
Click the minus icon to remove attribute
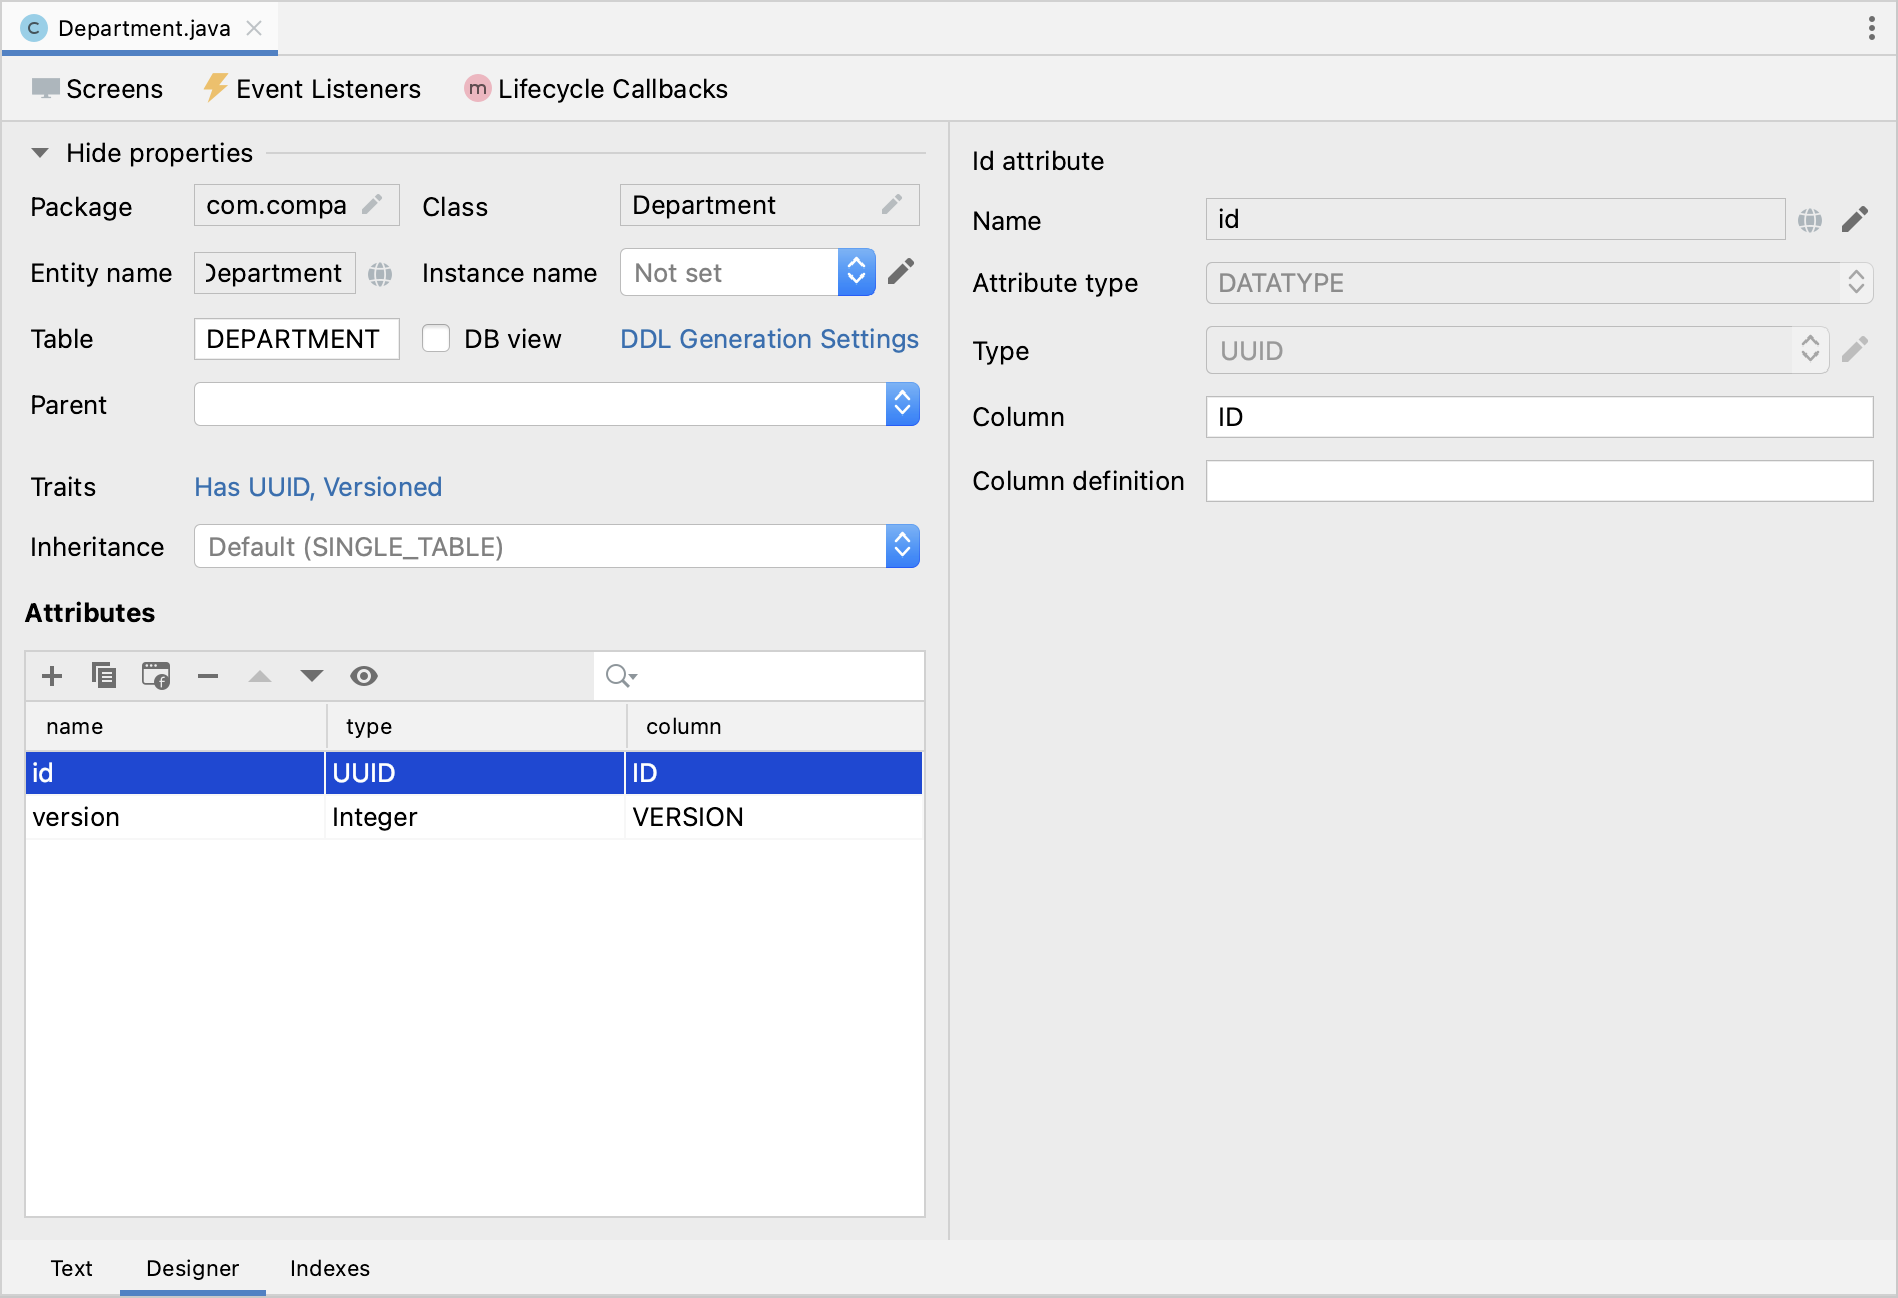tap(208, 676)
